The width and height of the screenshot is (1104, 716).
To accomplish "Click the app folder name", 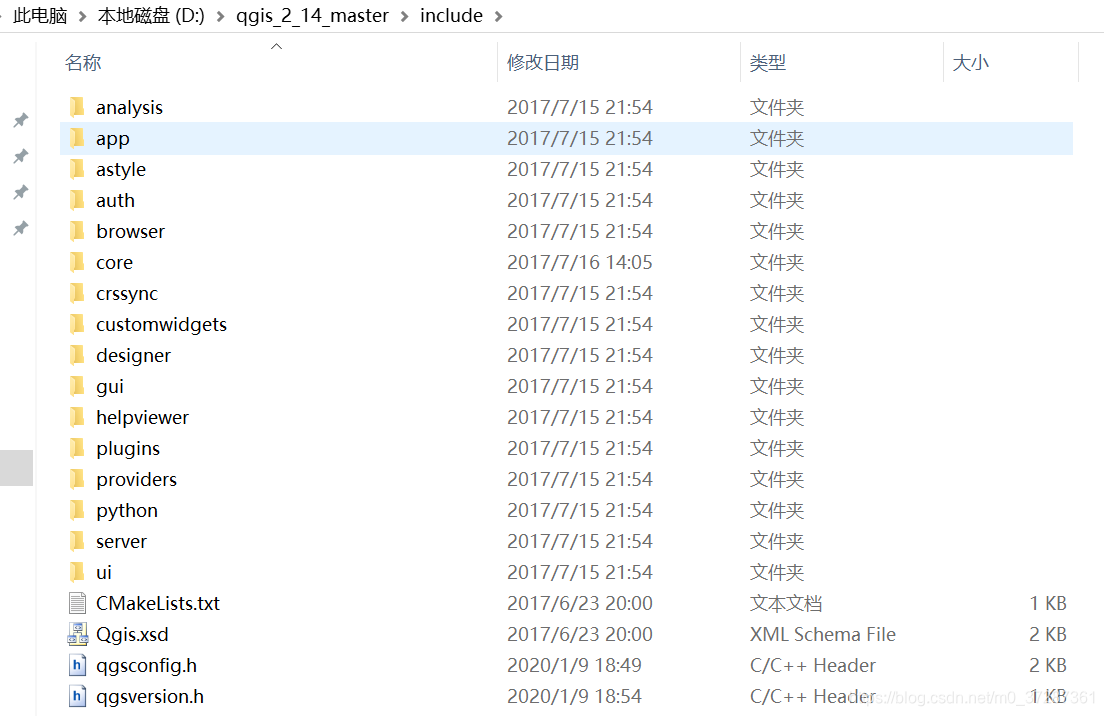I will pos(113,139).
